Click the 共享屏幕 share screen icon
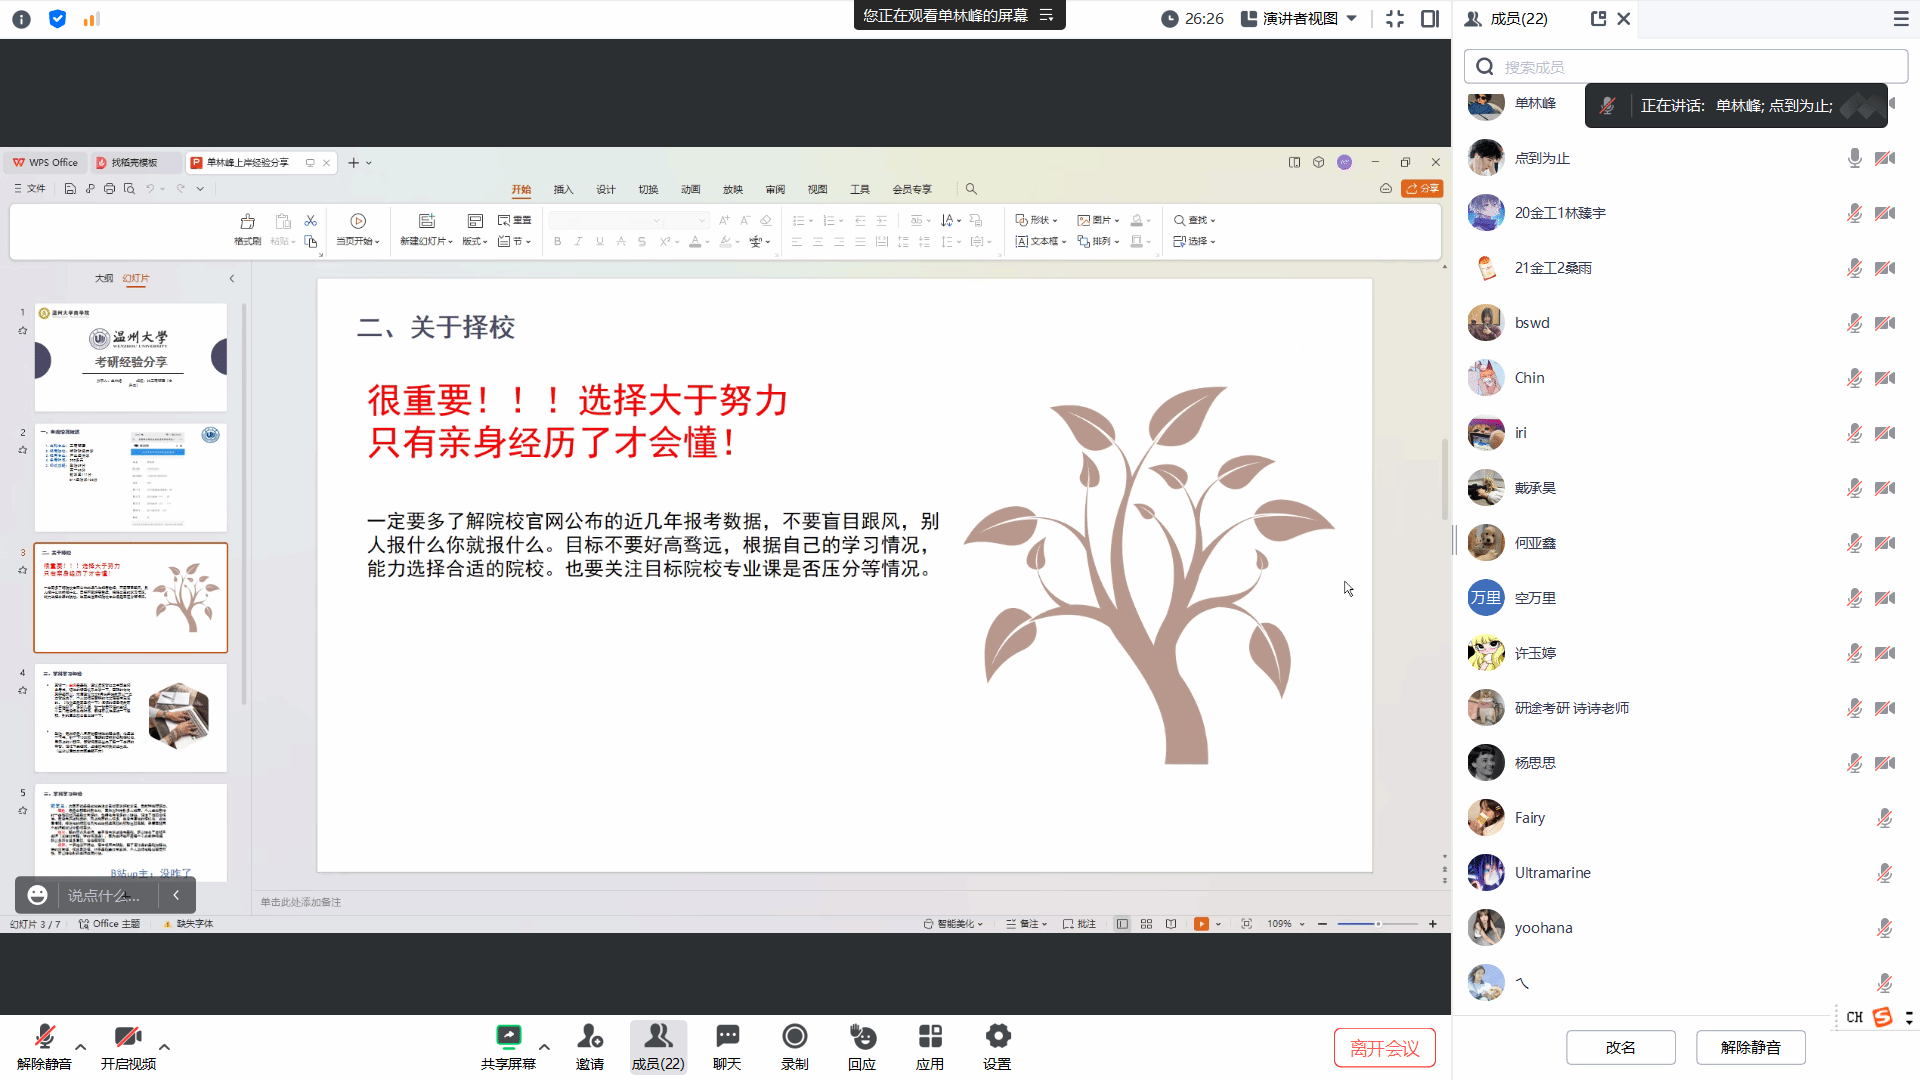The height and width of the screenshot is (1080, 1920). [508, 1037]
